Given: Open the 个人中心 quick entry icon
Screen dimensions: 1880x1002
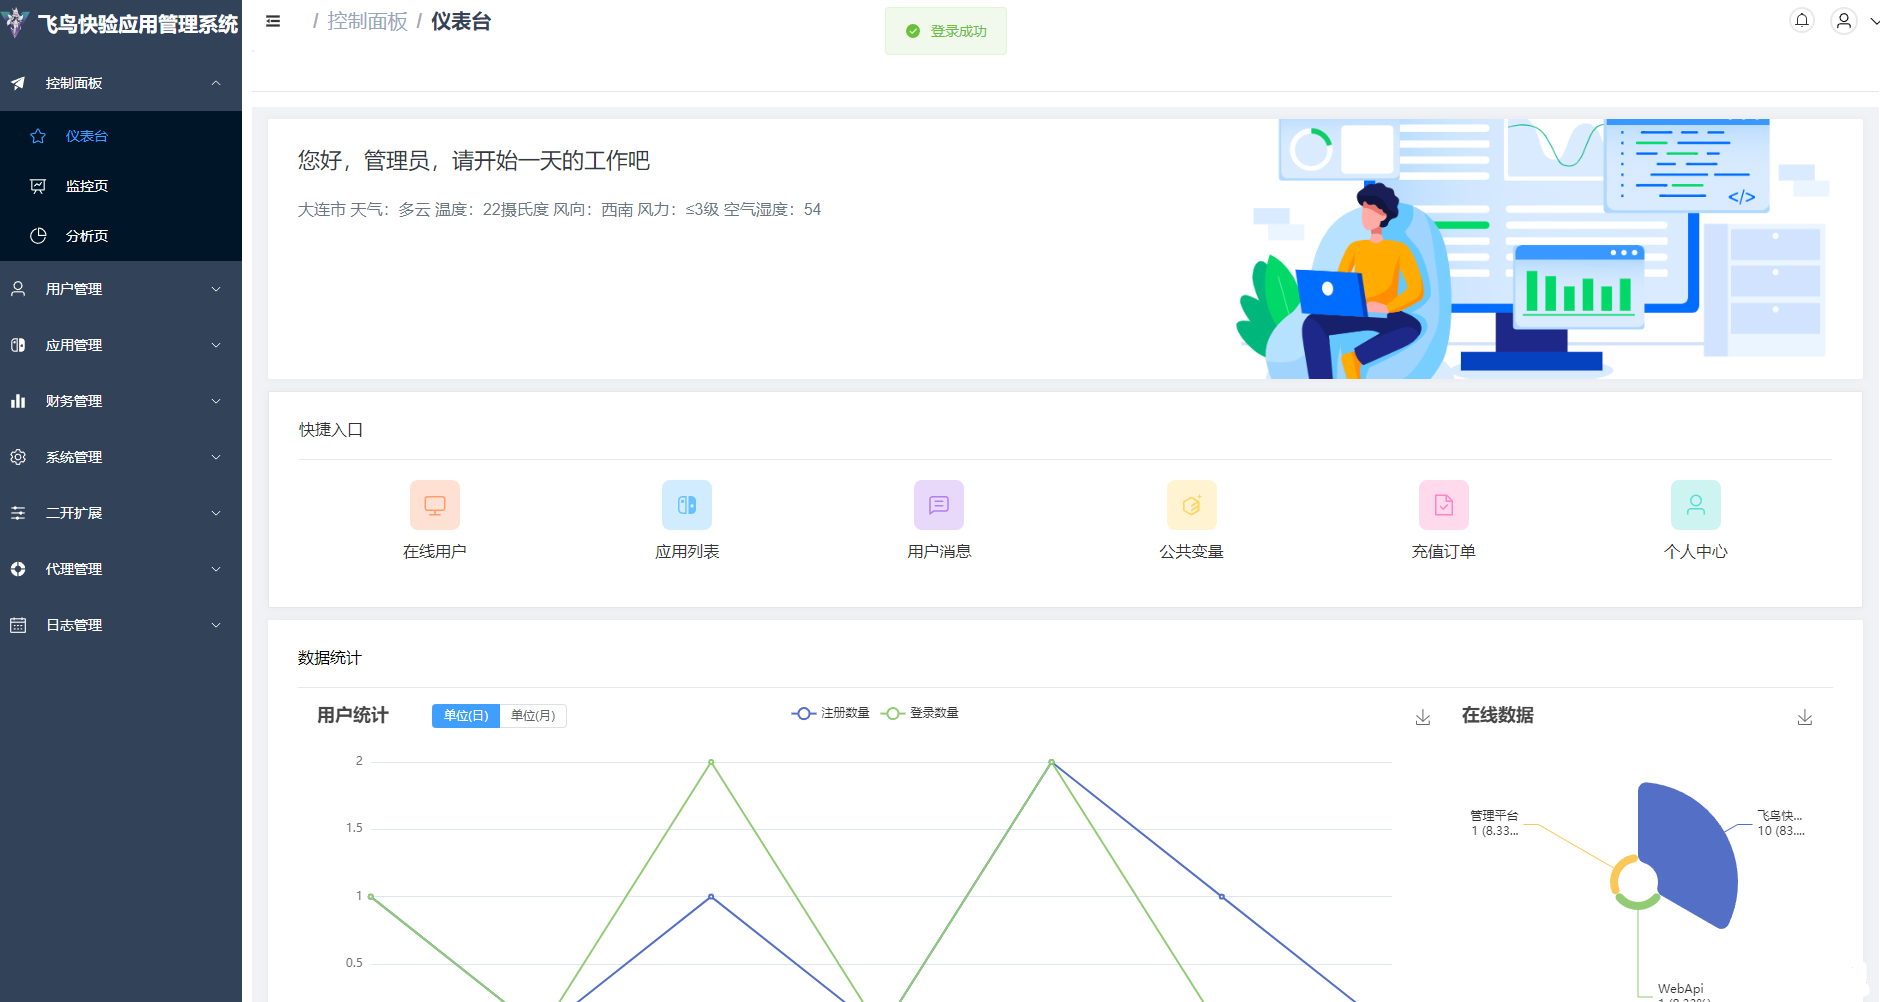Looking at the screenshot, I should pos(1696,505).
